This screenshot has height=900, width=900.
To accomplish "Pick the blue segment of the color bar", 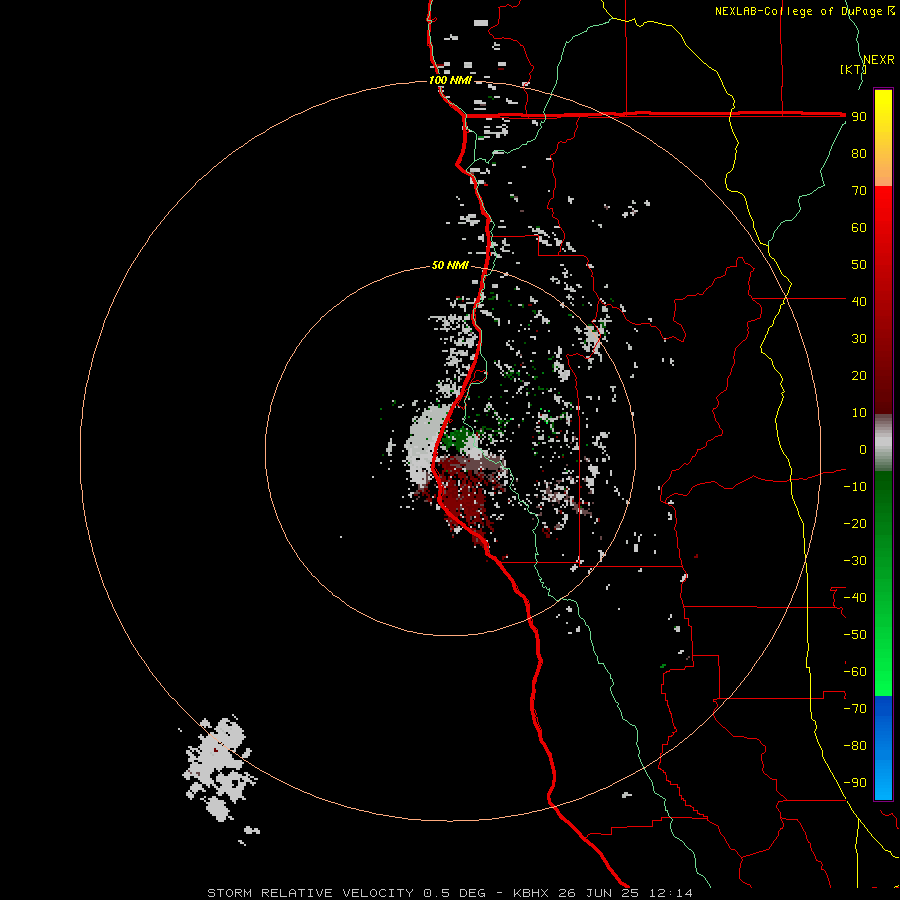I will pos(883,746).
